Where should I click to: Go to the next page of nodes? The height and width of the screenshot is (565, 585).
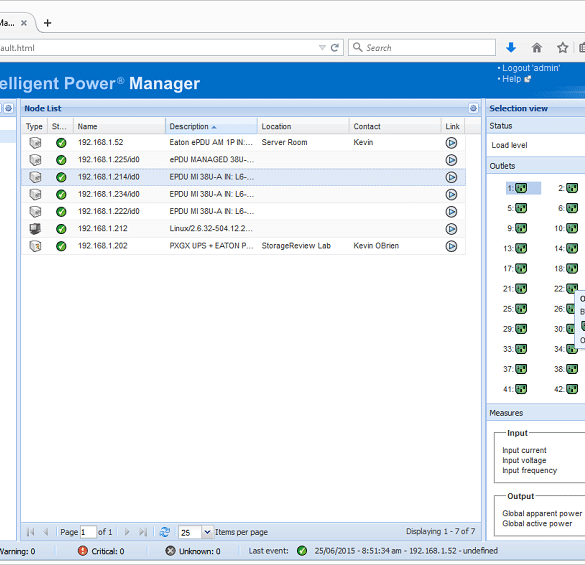point(127,532)
